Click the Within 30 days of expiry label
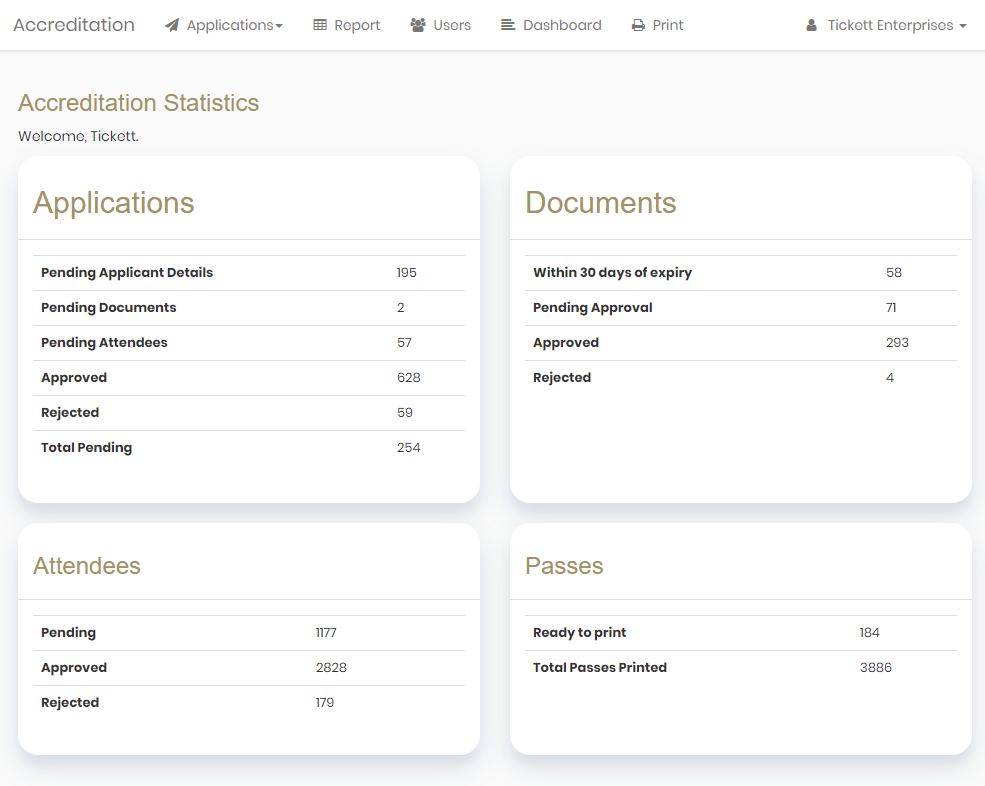 (612, 273)
